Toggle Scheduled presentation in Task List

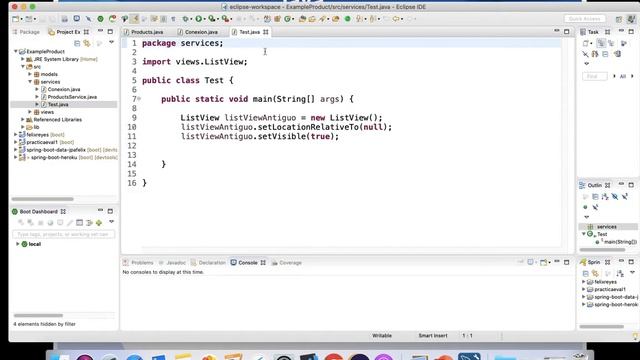[x=611, y=43]
